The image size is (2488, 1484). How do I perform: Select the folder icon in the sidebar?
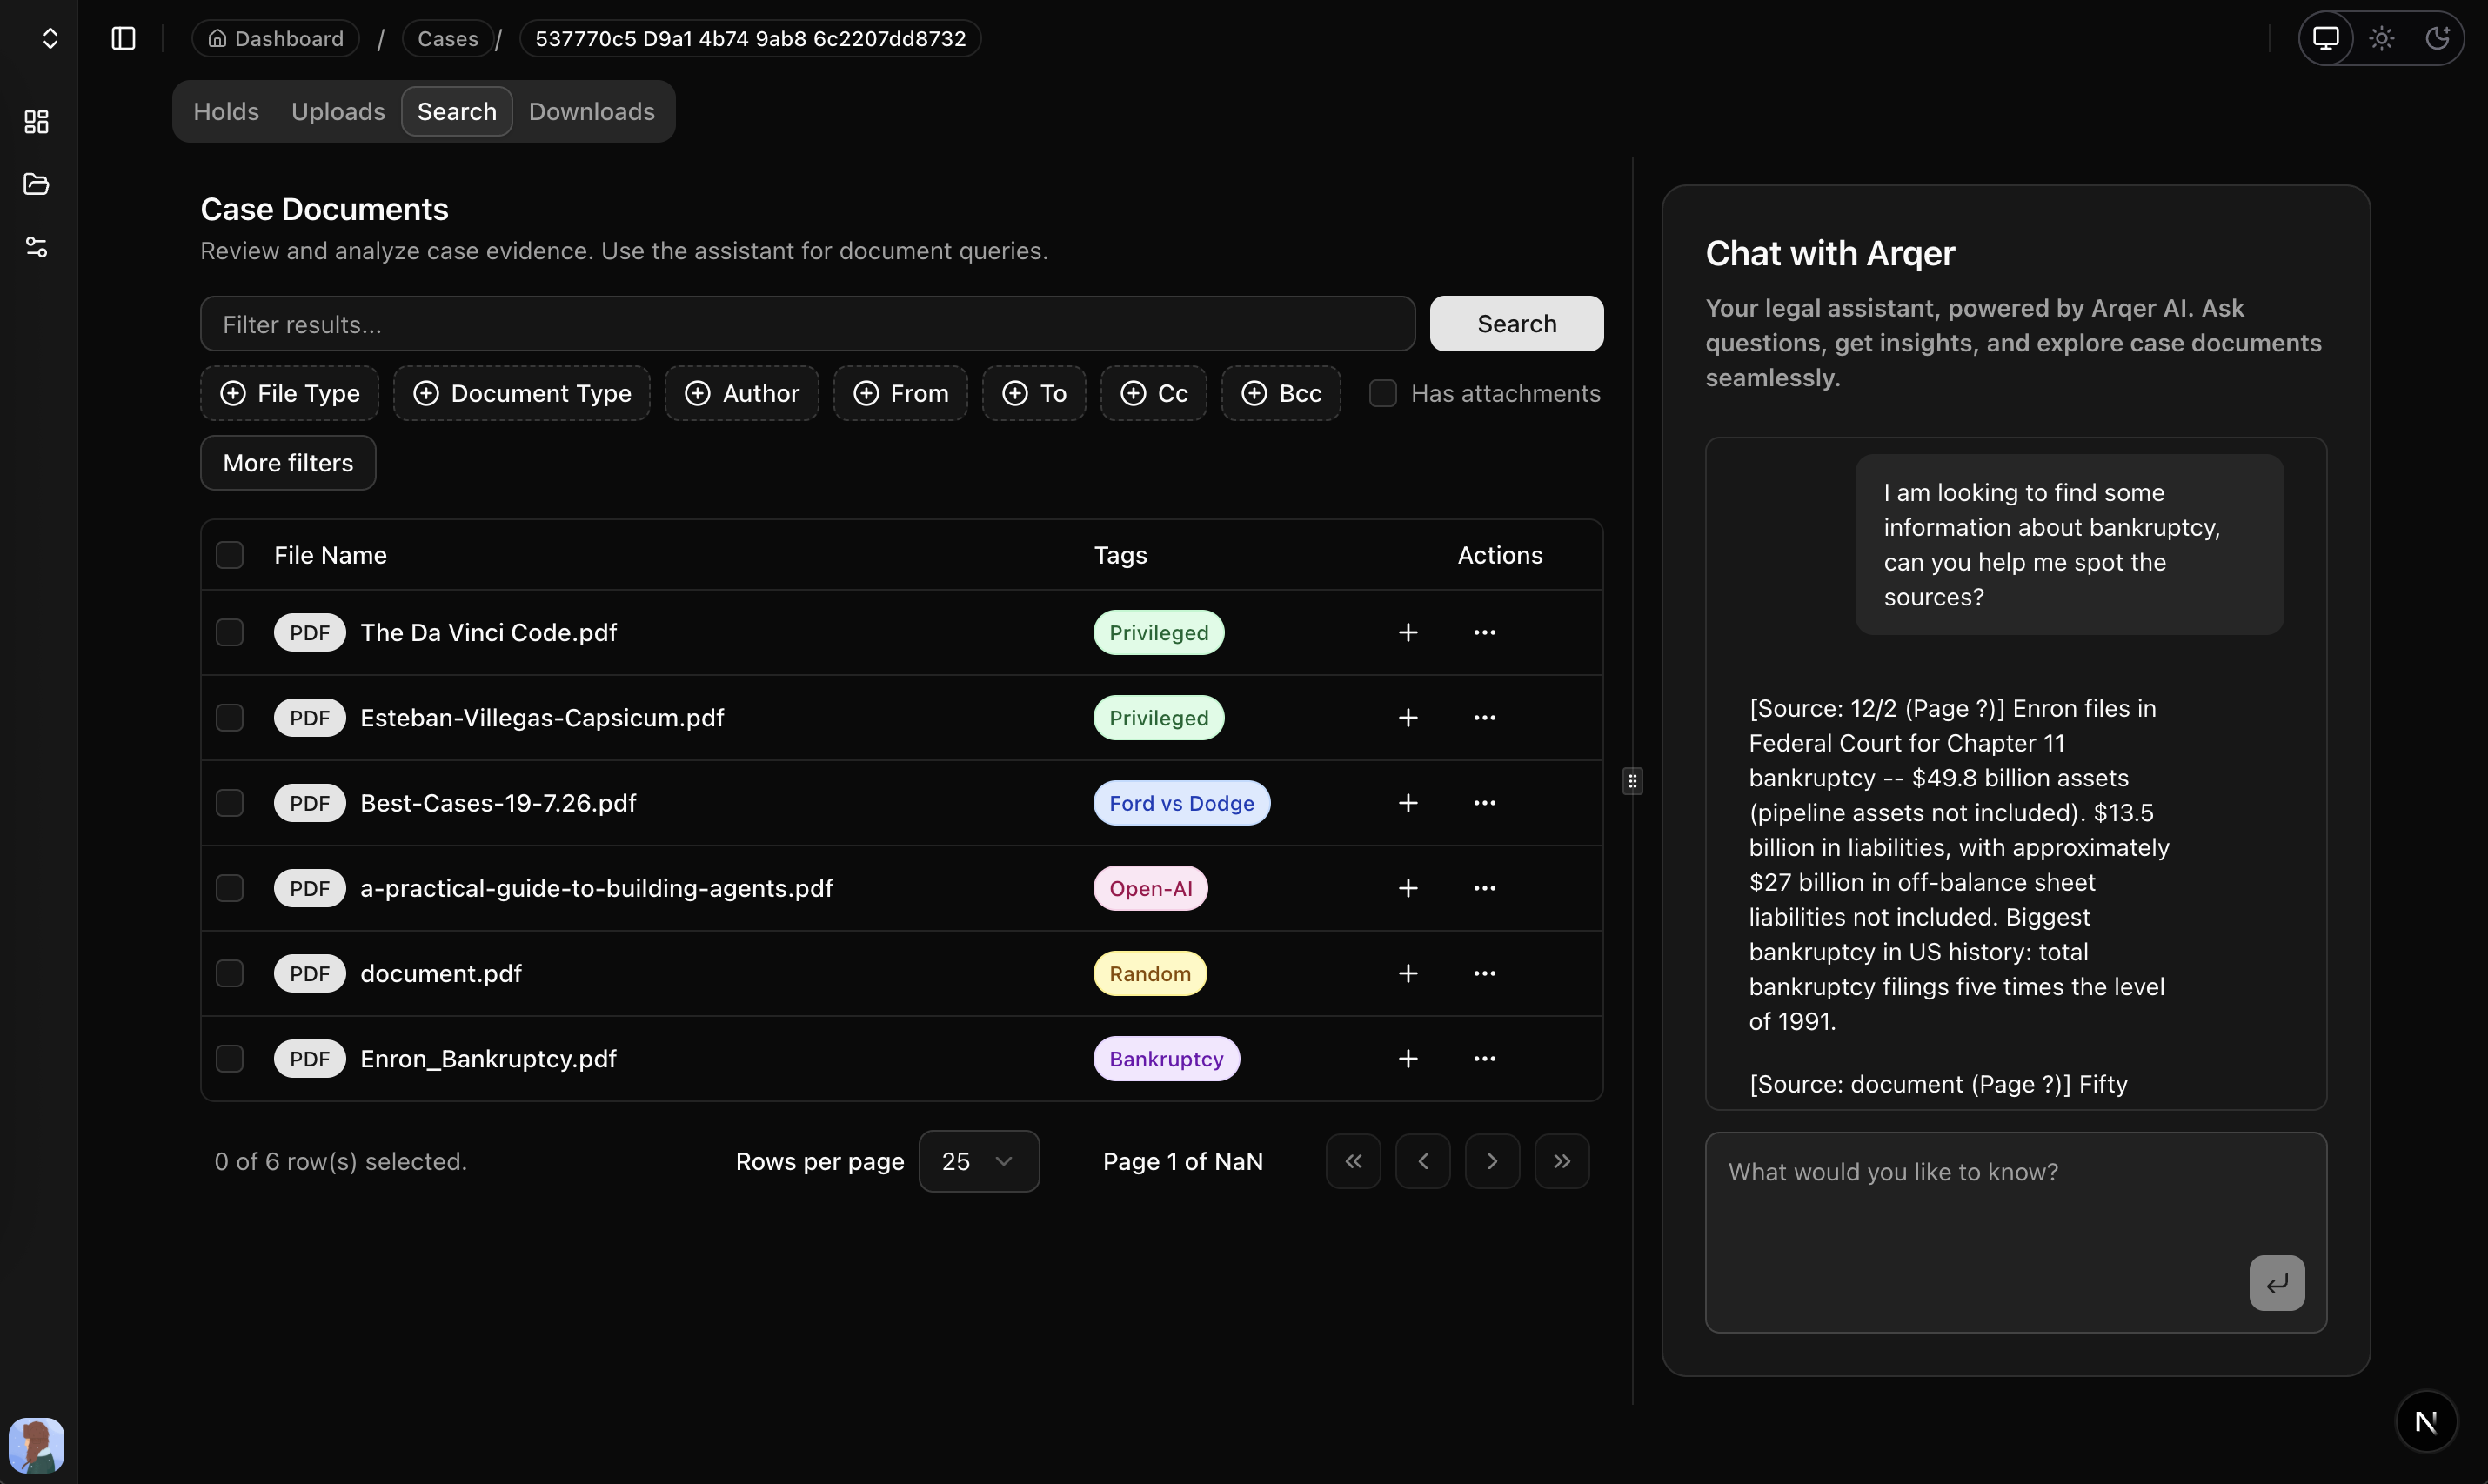[36, 184]
